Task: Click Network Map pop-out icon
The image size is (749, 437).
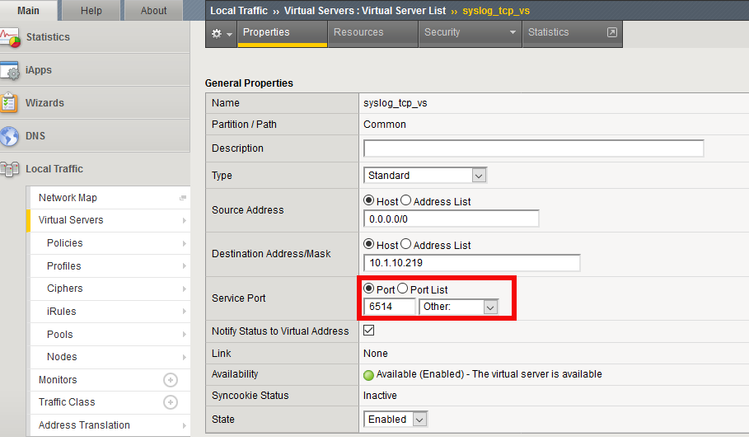Action: point(182,198)
